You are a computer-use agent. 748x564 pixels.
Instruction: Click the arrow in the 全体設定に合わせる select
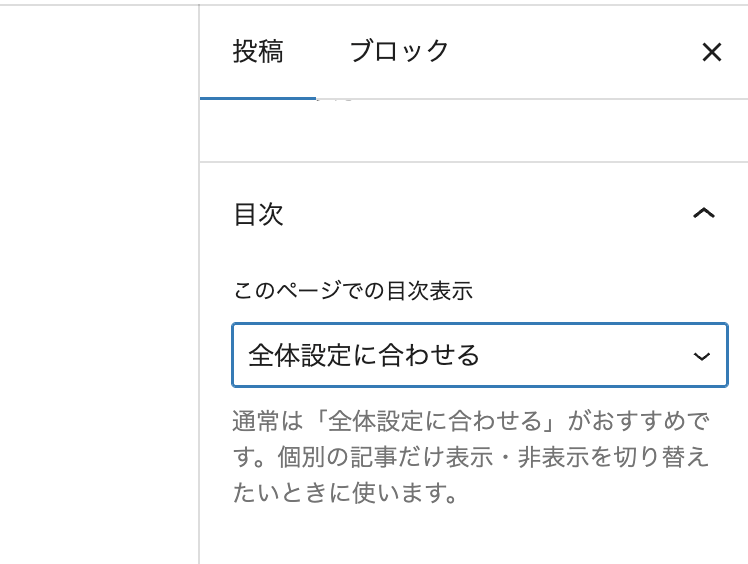point(702,356)
